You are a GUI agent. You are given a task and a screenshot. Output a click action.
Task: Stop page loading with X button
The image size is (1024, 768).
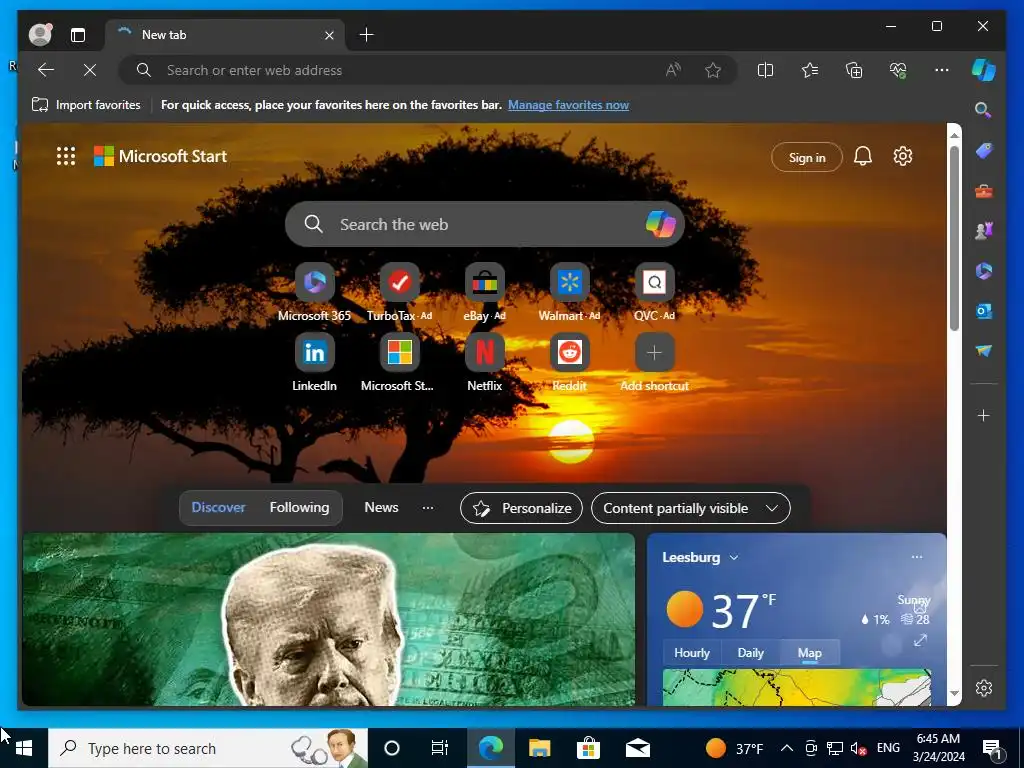[90, 70]
